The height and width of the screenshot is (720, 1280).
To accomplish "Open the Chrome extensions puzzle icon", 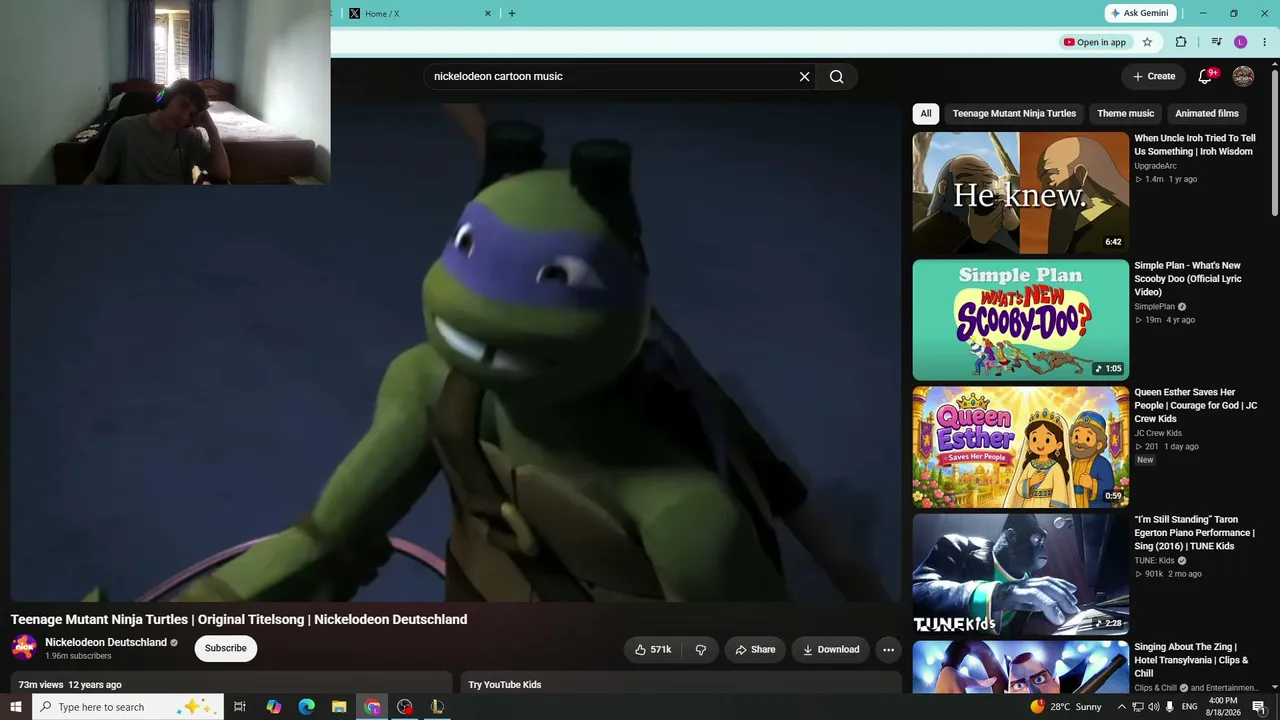I will coord(1181,42).
